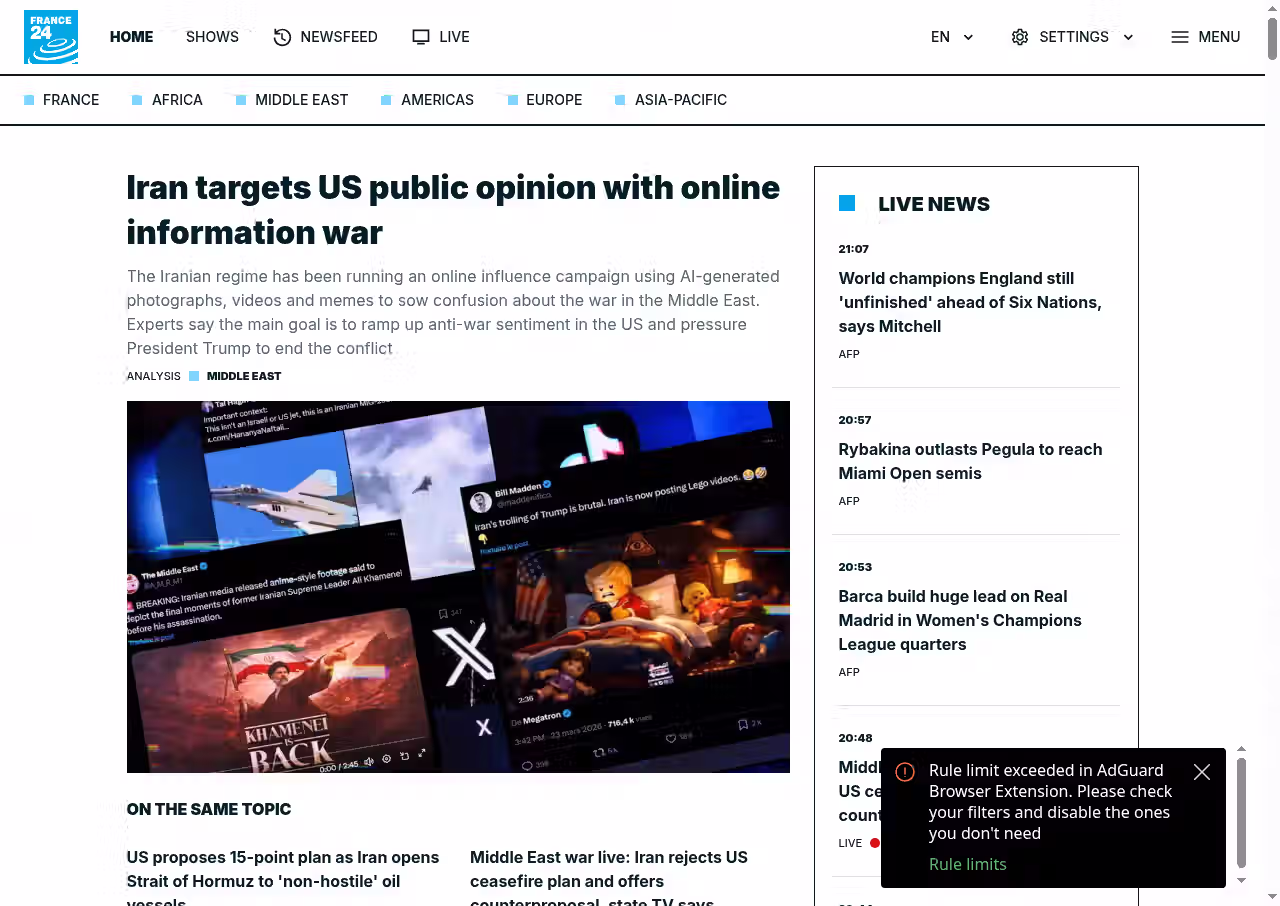1280x906 pixels.
Task: Open the Shows menu item
Action: pos(212,37)
